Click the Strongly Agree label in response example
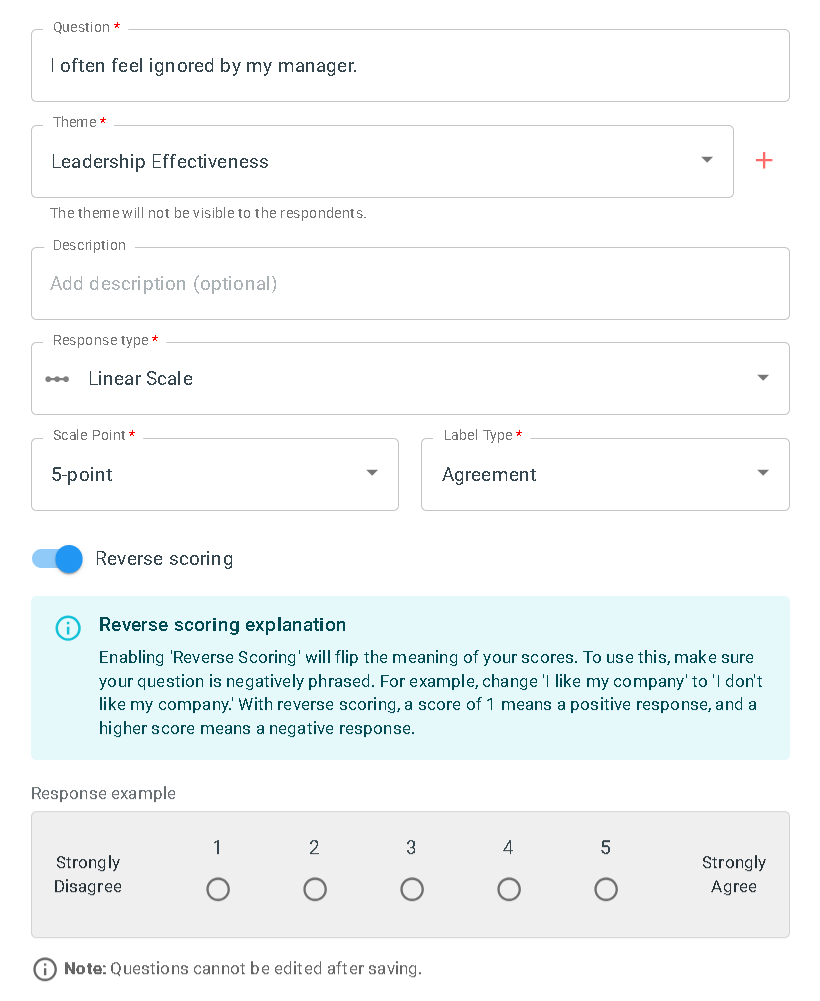This screenshot has width=820, height=1001. 734,875
